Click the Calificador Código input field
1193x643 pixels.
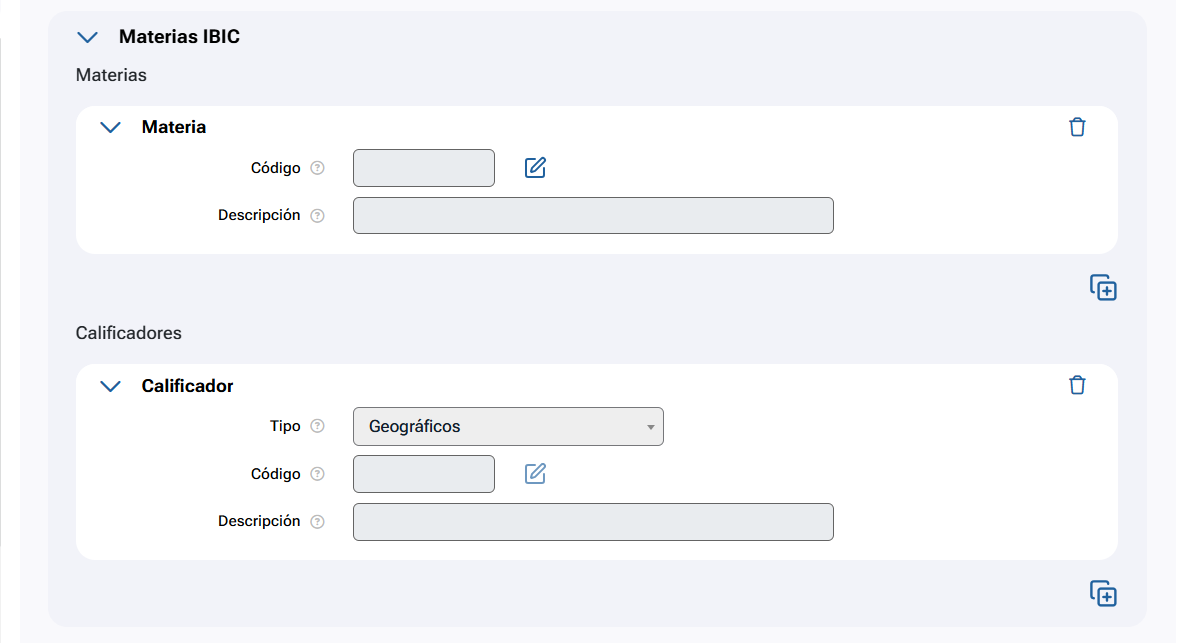tap(424, 474)
